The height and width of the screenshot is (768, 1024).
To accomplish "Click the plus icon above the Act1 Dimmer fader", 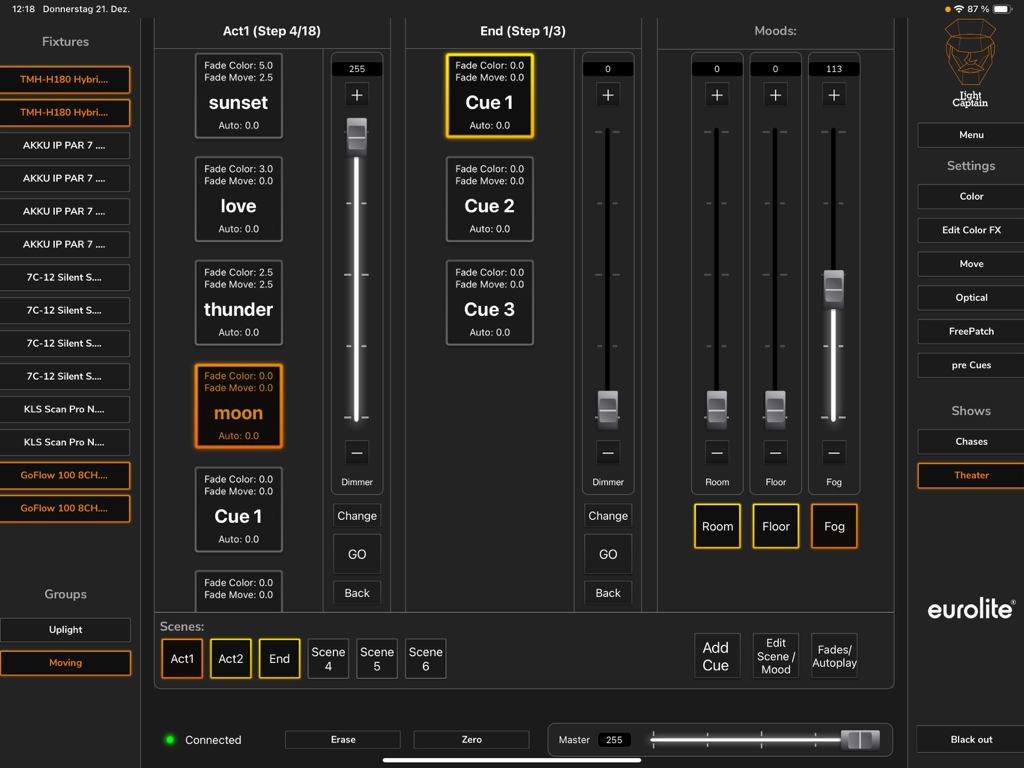I will [356, 95].
